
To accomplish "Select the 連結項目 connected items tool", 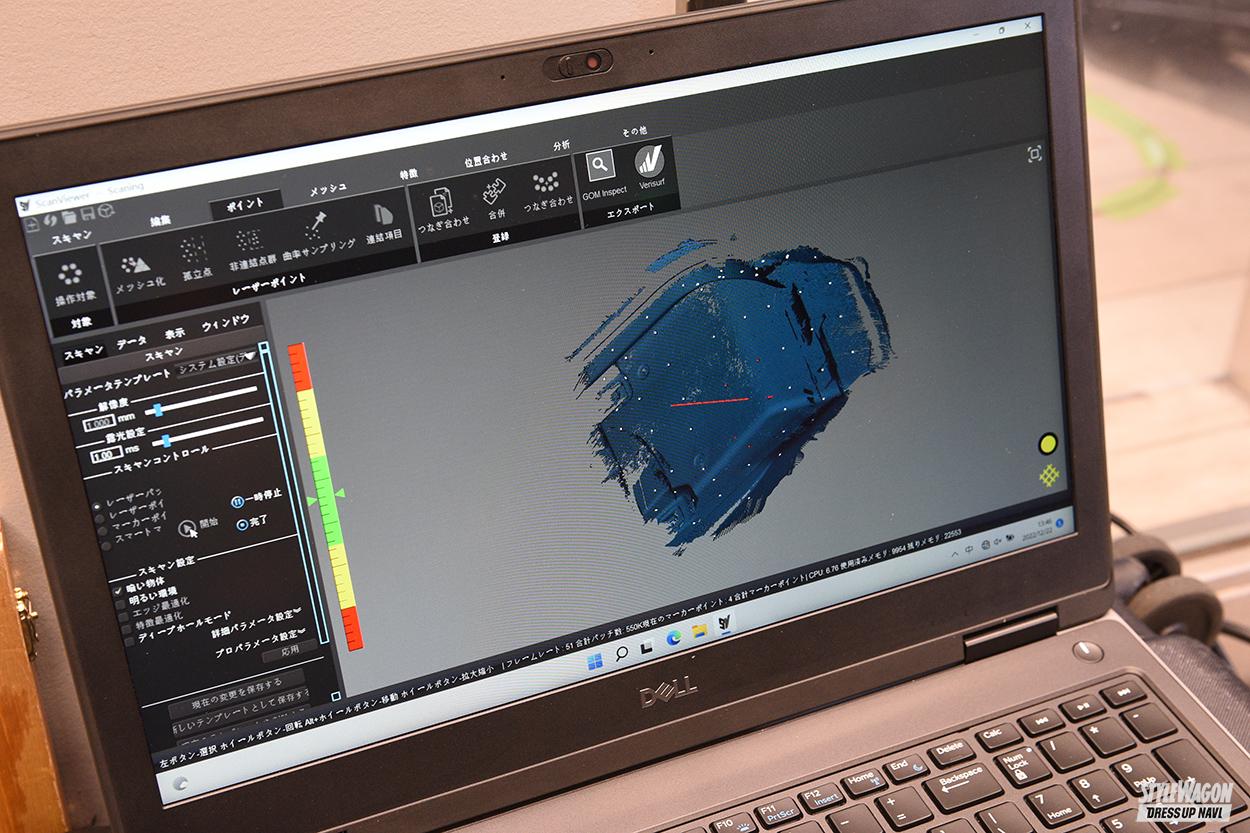I will 383,216.
